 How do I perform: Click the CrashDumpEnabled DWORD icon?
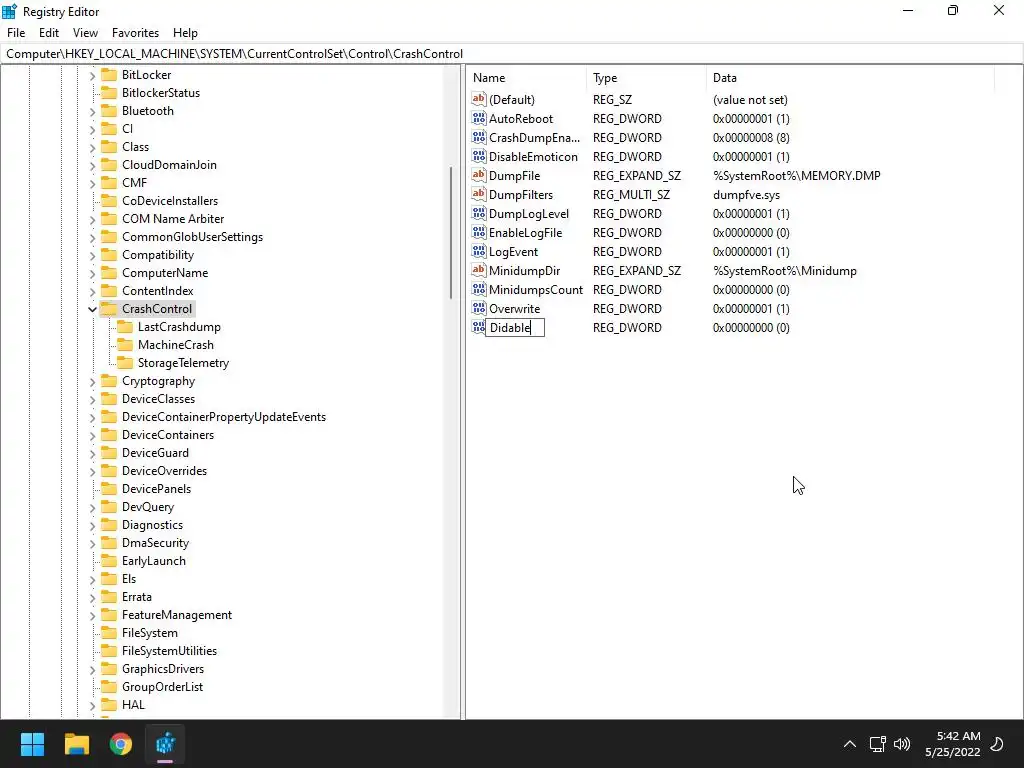[479, 137]
